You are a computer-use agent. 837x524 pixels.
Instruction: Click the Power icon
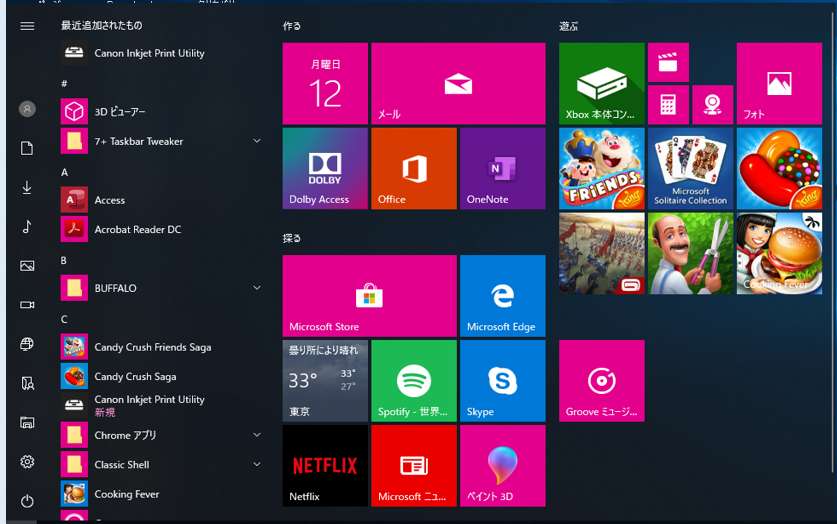point(27,501)
